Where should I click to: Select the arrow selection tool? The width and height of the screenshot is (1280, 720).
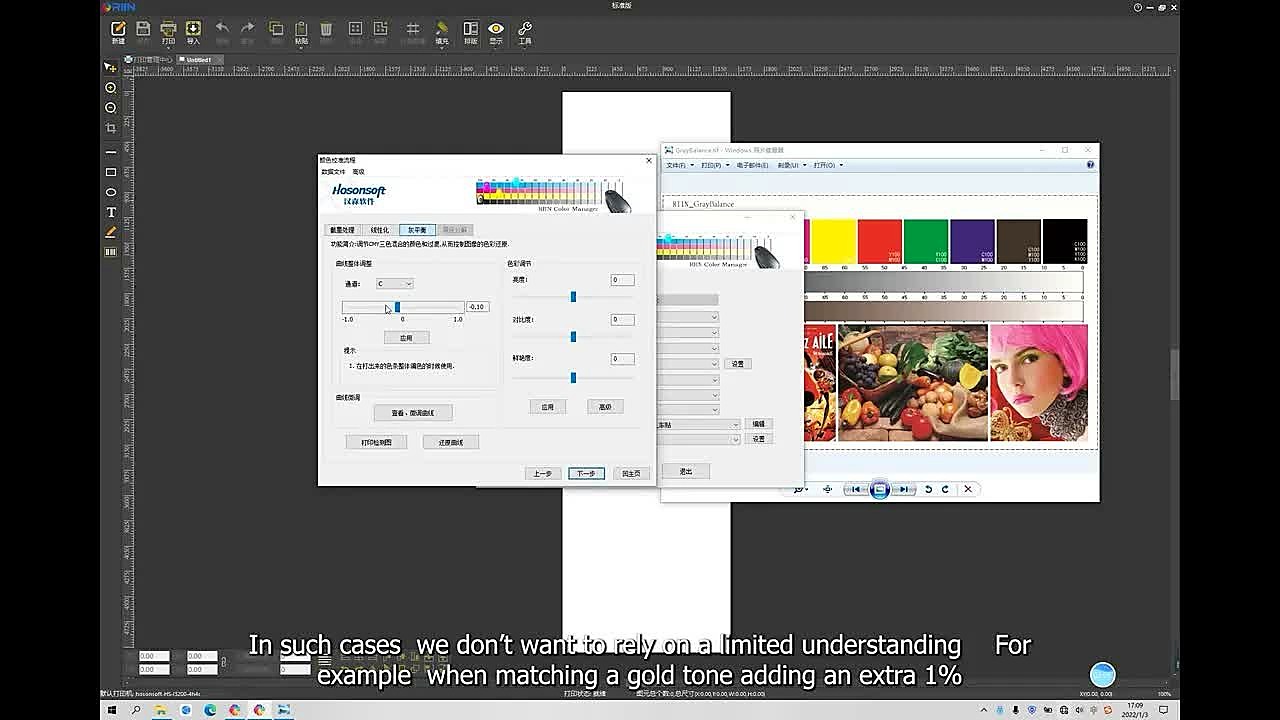click(x=110, y=67)
